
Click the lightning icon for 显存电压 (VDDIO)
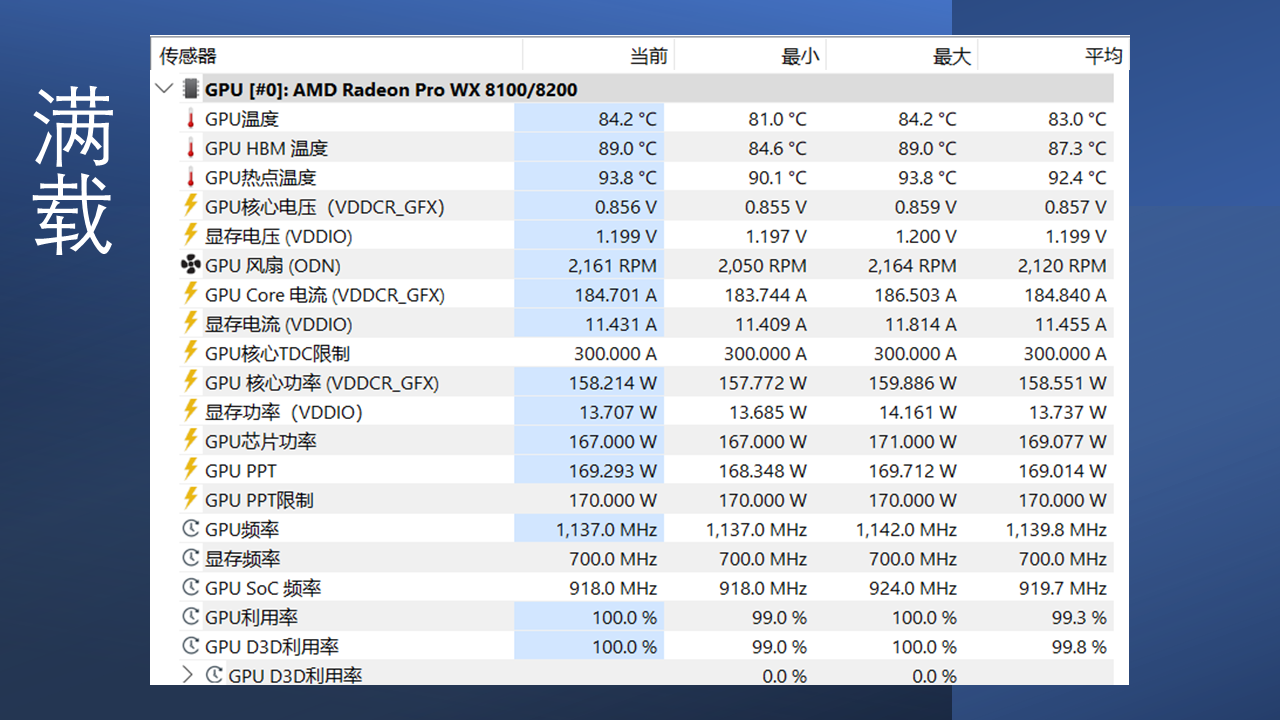point(190,235)
